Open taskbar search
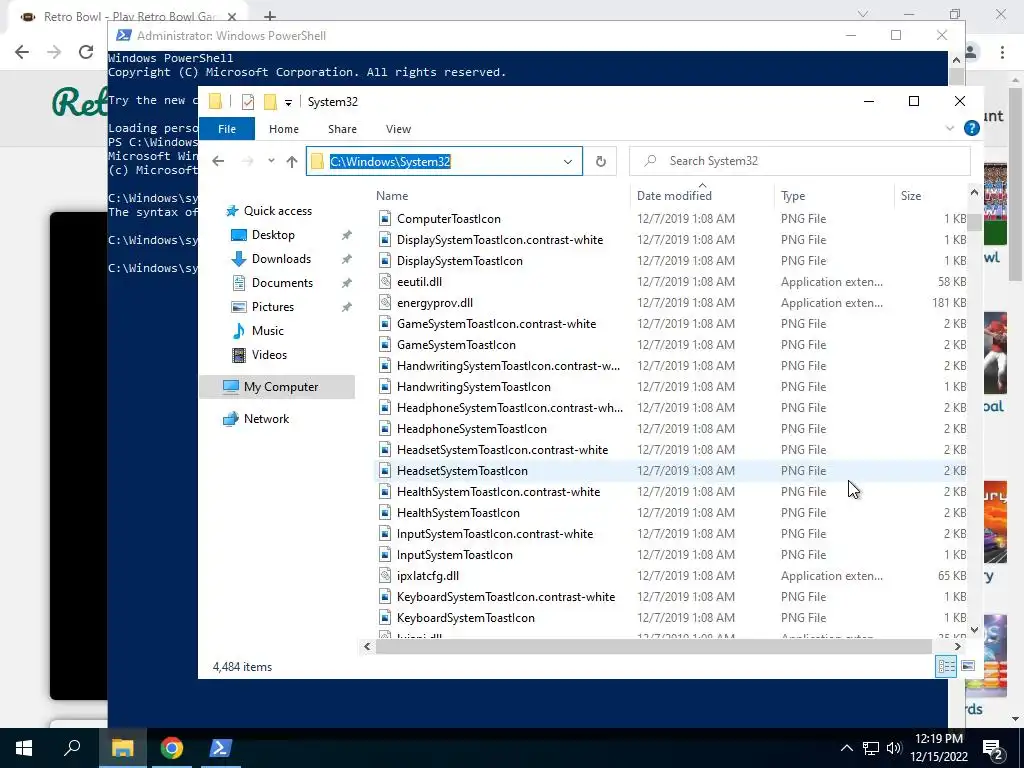The image size is (1024, 768). pos(72,748)
